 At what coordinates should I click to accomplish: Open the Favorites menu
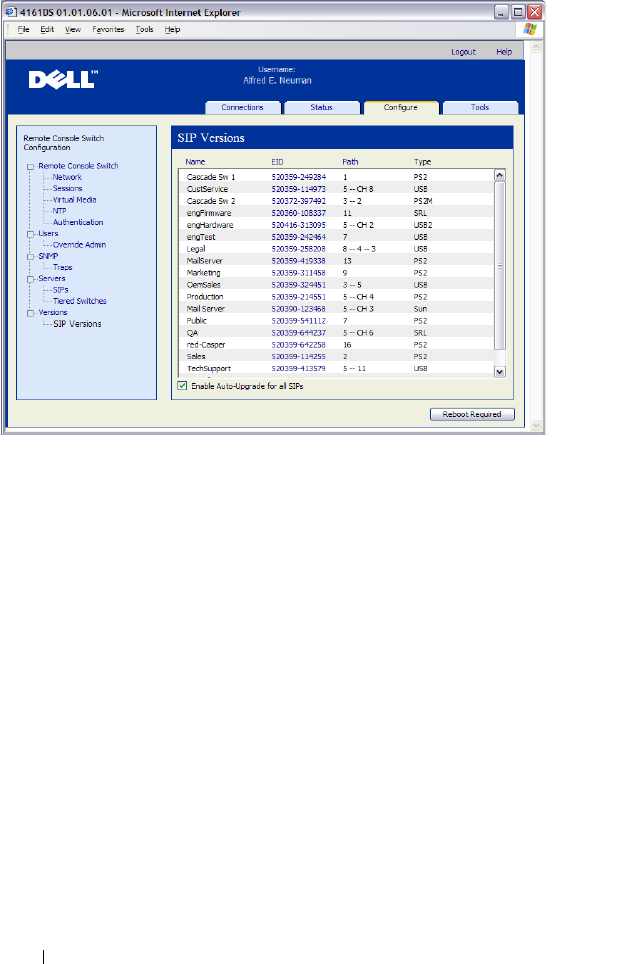(x=108, y=30)
